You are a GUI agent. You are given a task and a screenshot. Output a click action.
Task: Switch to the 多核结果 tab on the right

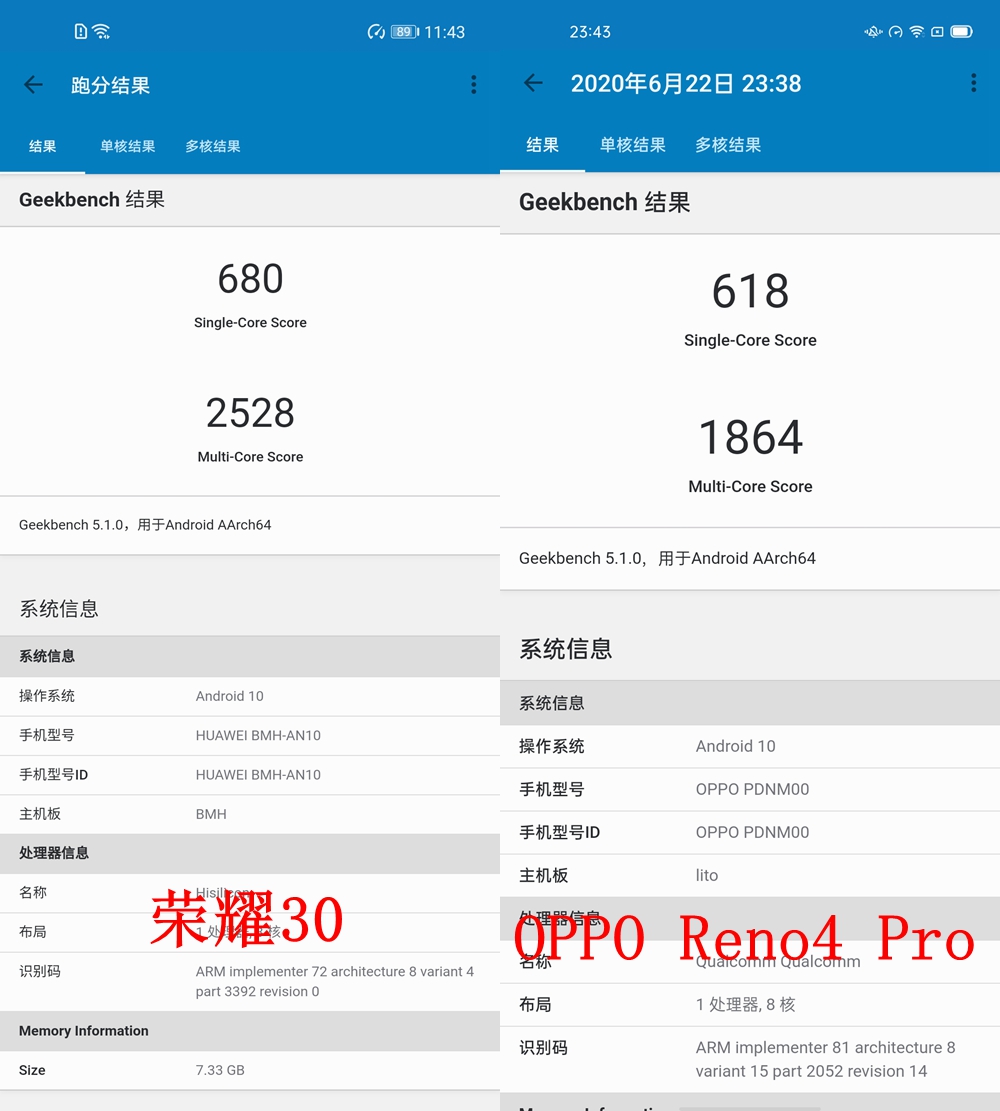pyautogui.click(x=727, y=145)
